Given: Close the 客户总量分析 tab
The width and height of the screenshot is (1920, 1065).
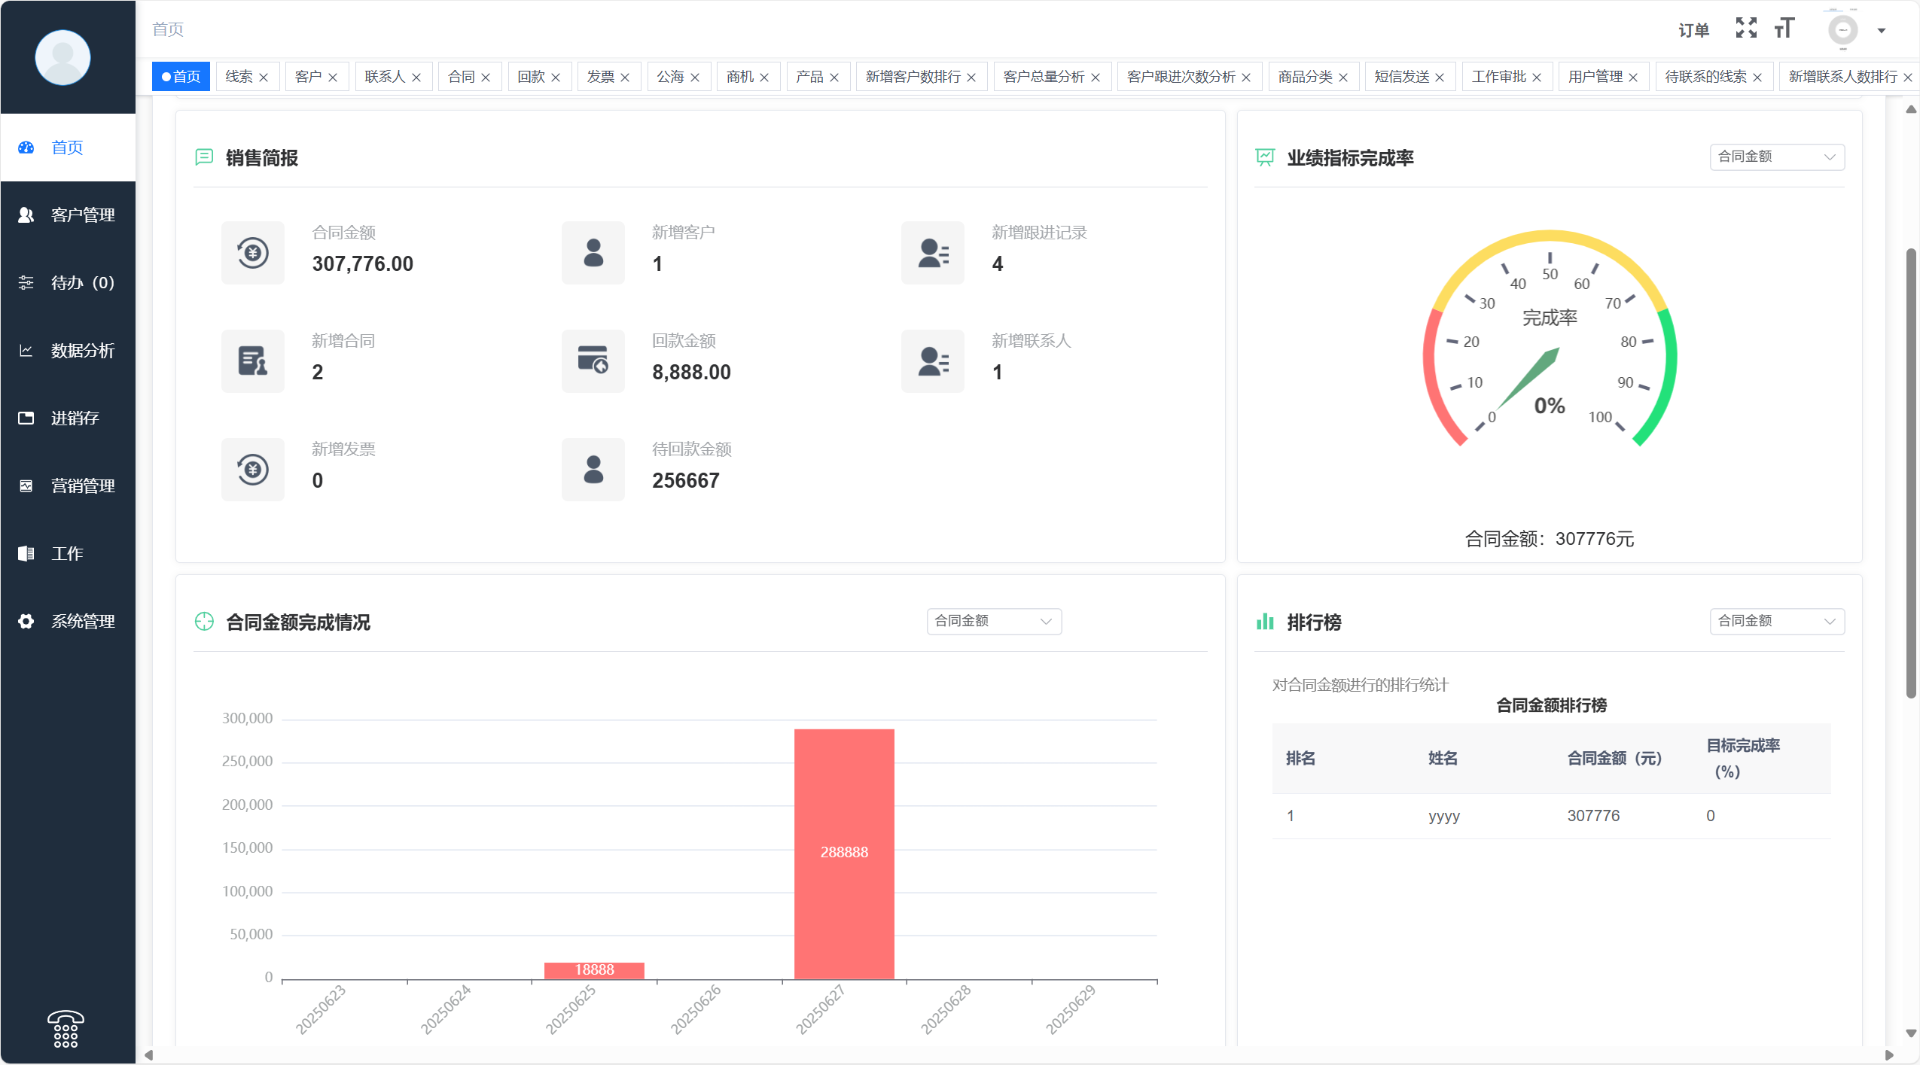Looking at the screenshot, I should tap(1096, 78).
